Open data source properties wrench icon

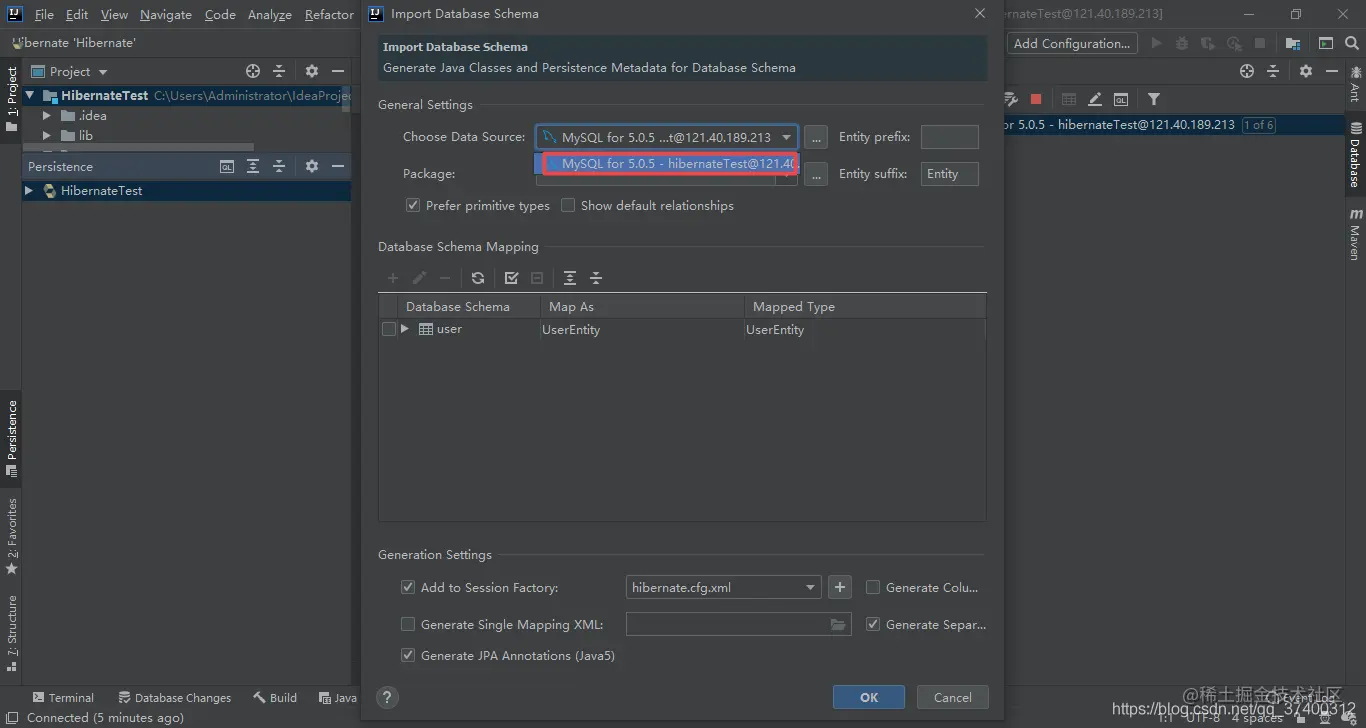point(1011,99)
